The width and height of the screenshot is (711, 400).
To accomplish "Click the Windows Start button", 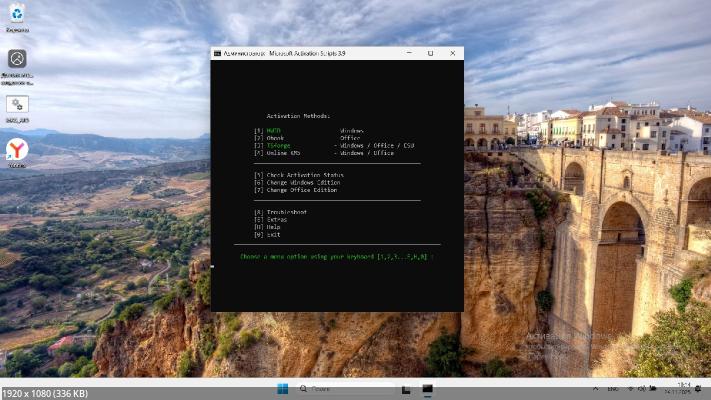I will (282, 389).
